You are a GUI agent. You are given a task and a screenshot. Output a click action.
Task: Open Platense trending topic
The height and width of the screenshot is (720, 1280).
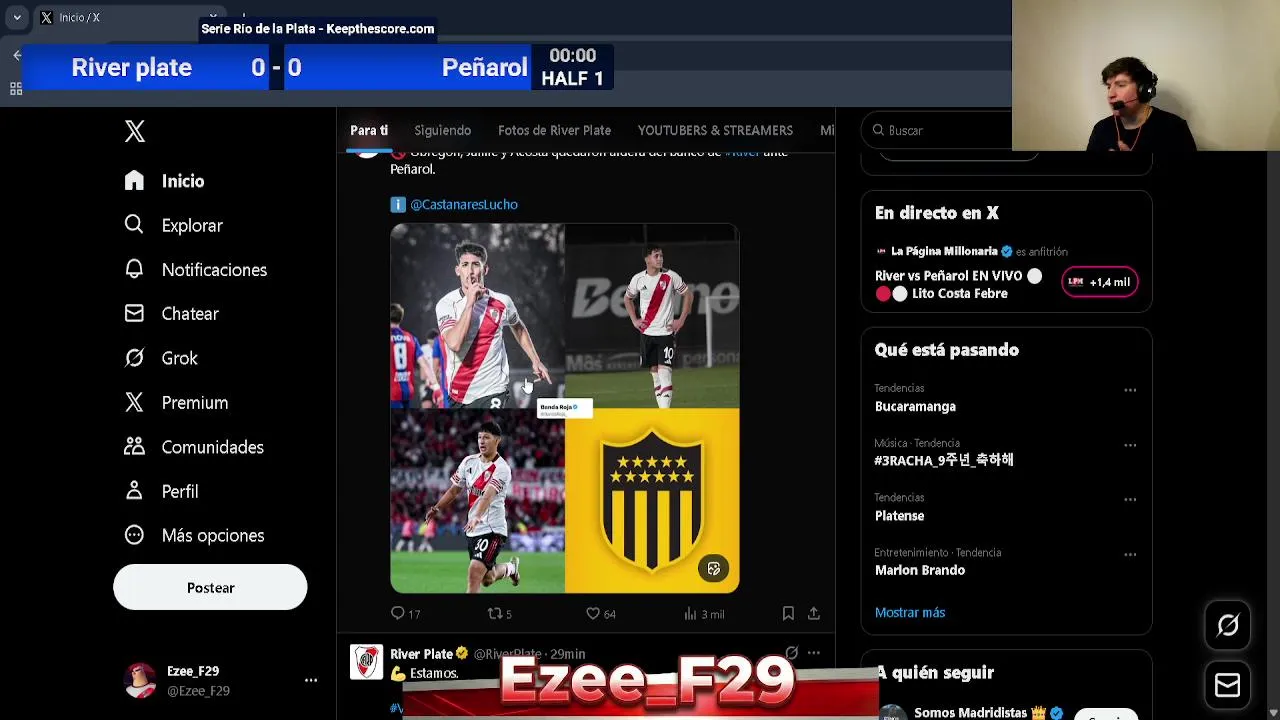pos(899,515)
